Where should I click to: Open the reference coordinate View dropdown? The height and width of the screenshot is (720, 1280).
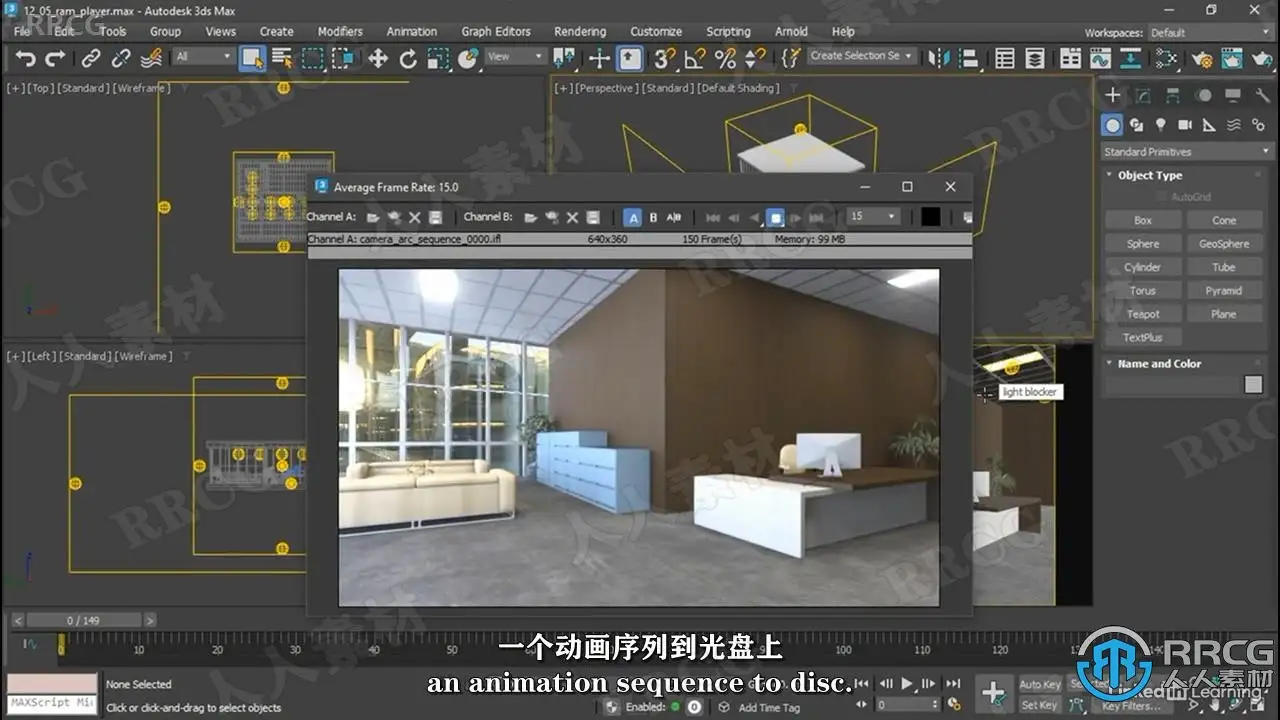click(515, 57)
